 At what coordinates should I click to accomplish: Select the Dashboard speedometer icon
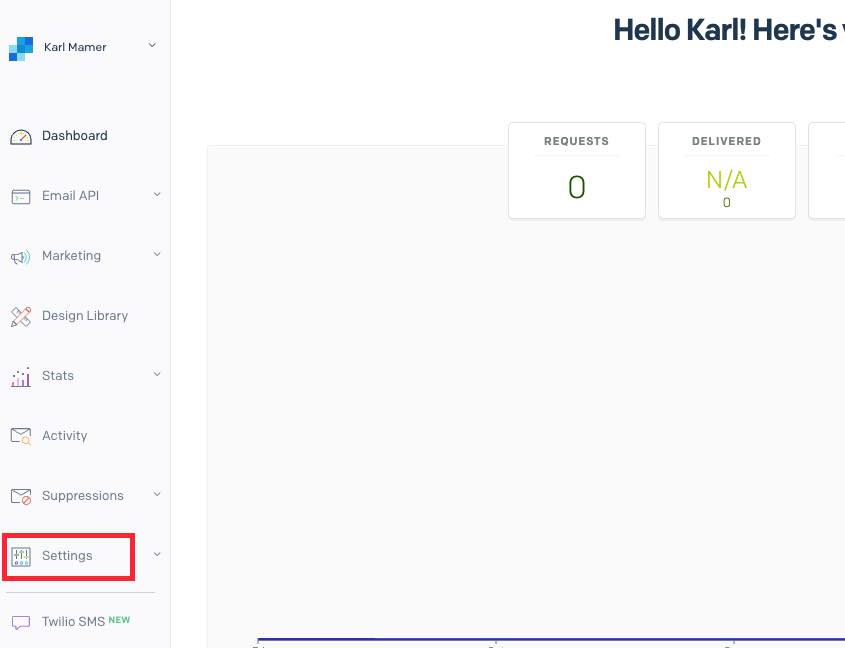pyautogui.click(x=21, y=135)
